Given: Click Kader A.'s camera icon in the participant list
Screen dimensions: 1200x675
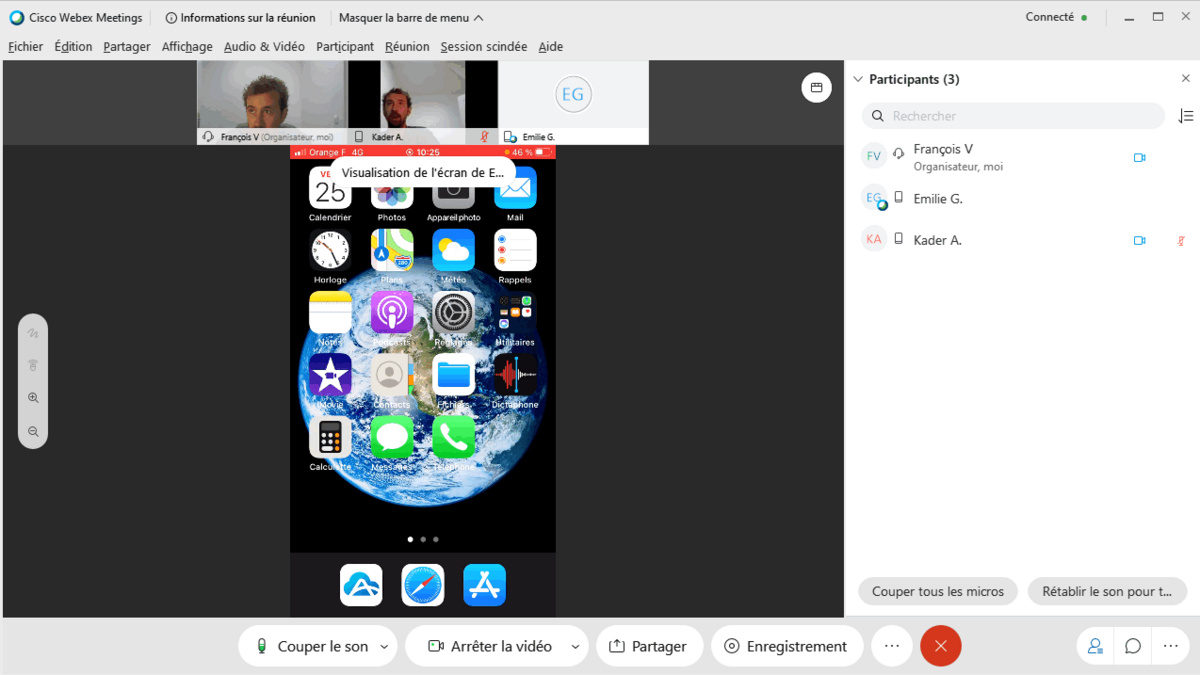Looking at the screenshot, I should [1139, 240].
